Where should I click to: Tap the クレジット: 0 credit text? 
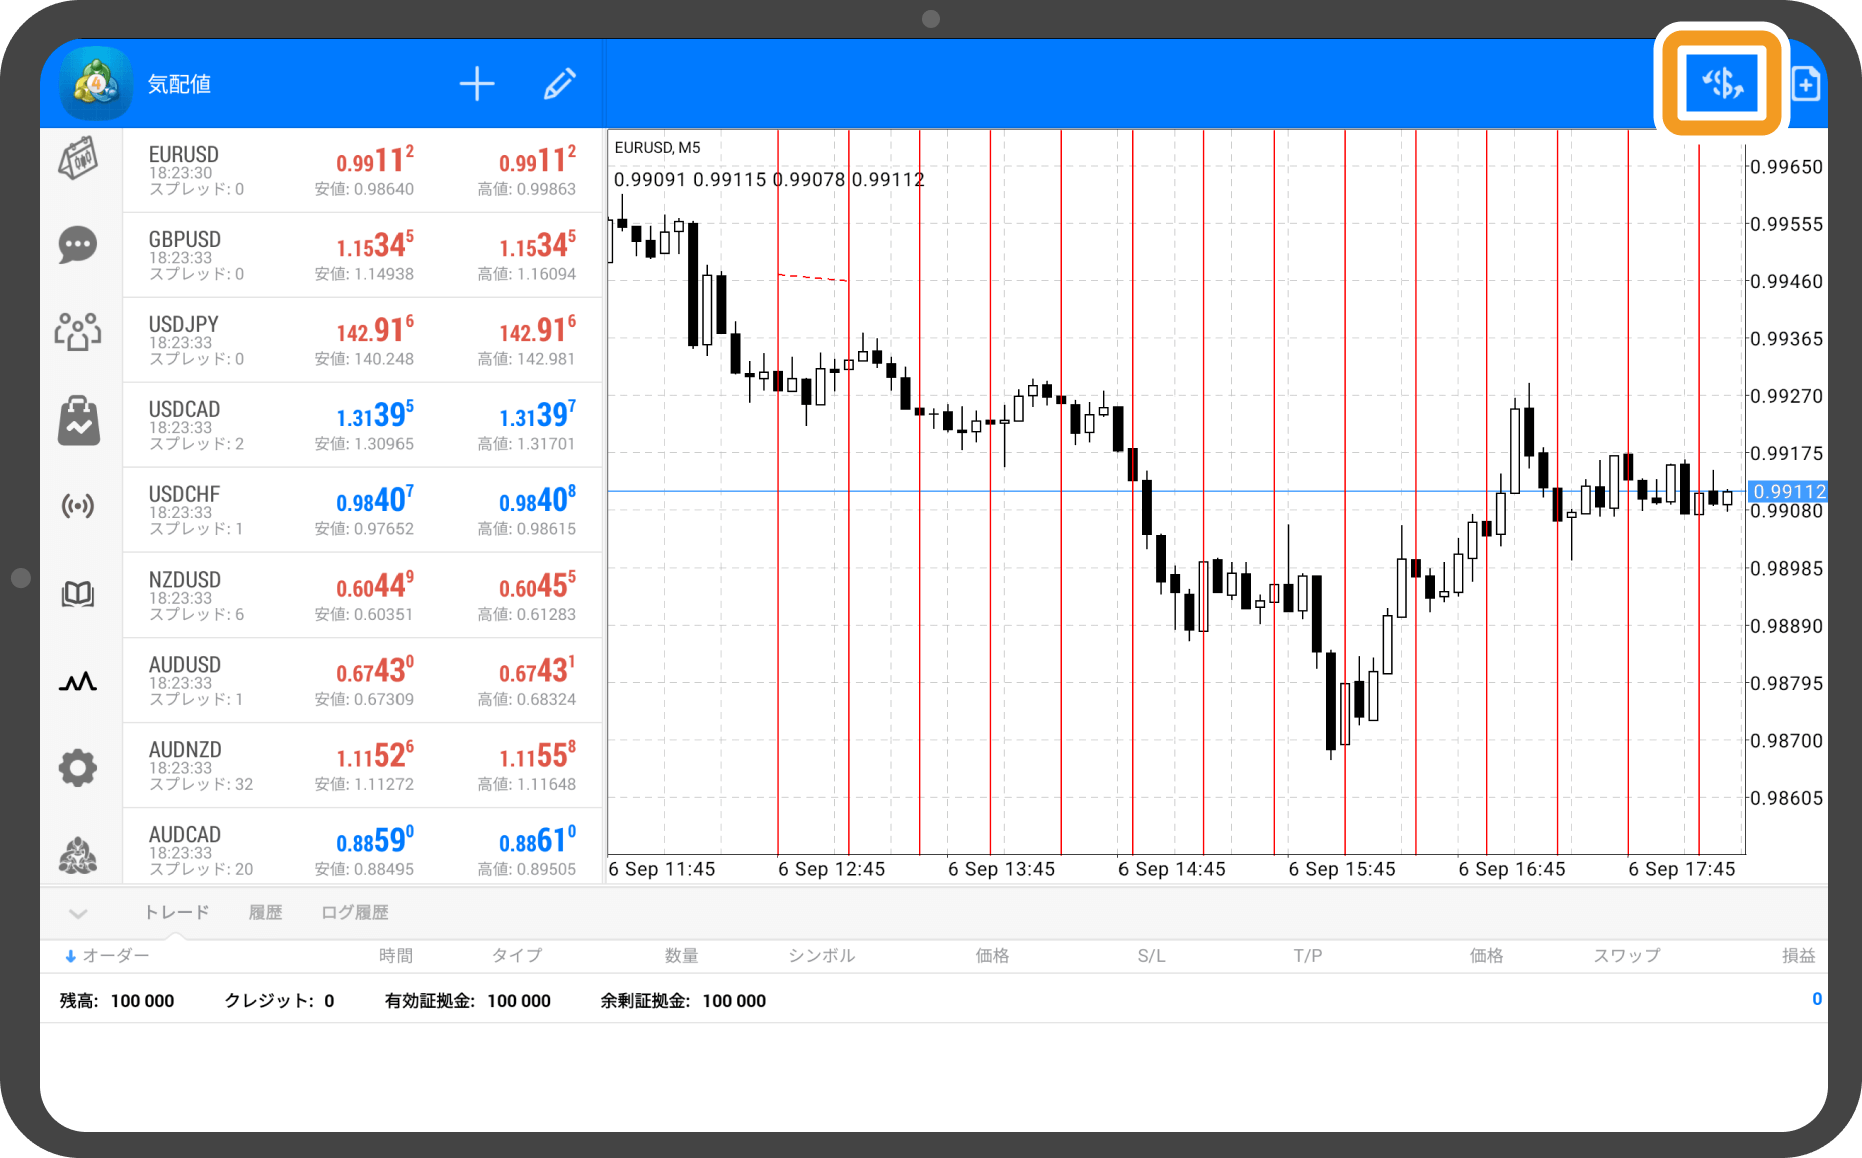279,1001
